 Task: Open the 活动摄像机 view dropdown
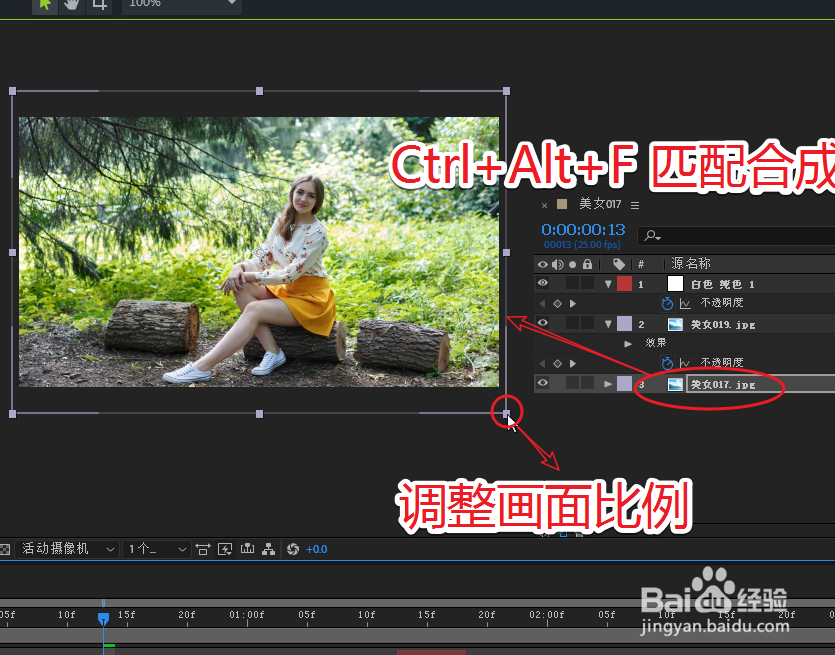66,549
